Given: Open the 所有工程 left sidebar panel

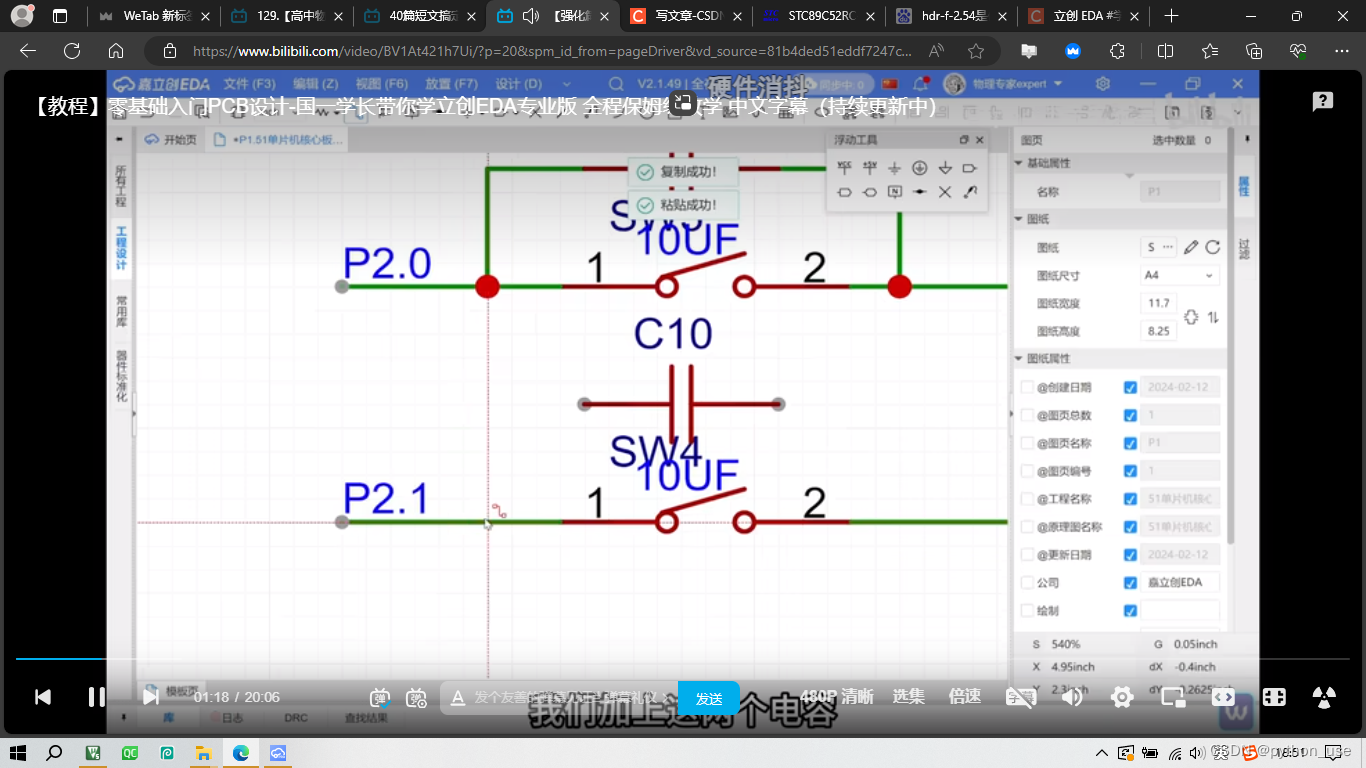Looking at the screenshot, I should (121, 186).
